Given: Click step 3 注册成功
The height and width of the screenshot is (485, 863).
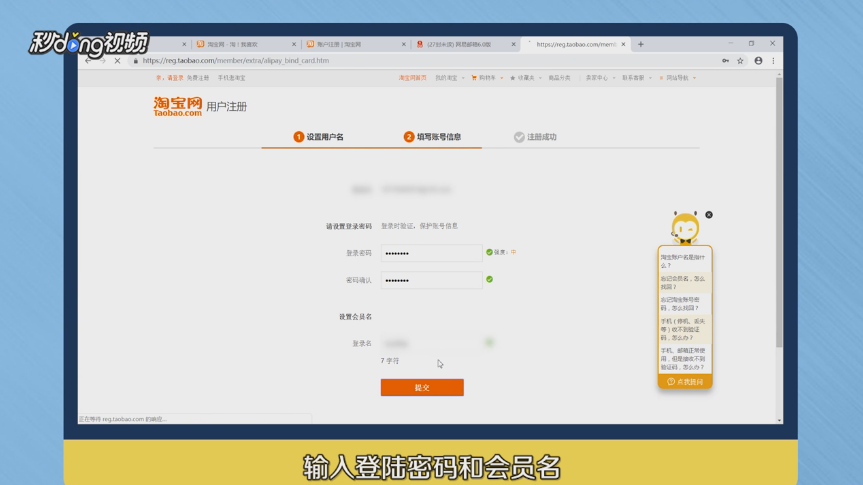Looking at the screenshot, I should [535, 137].
